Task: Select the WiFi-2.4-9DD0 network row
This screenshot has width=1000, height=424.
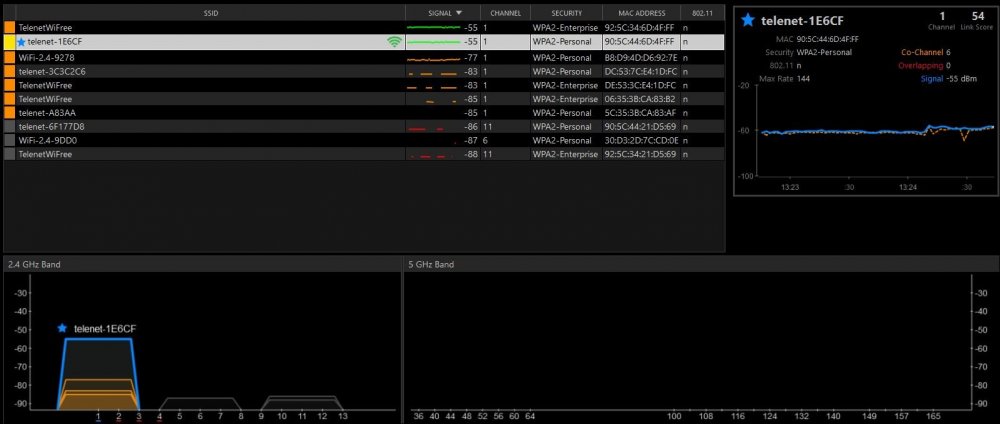Action: (x=364, y=140)
